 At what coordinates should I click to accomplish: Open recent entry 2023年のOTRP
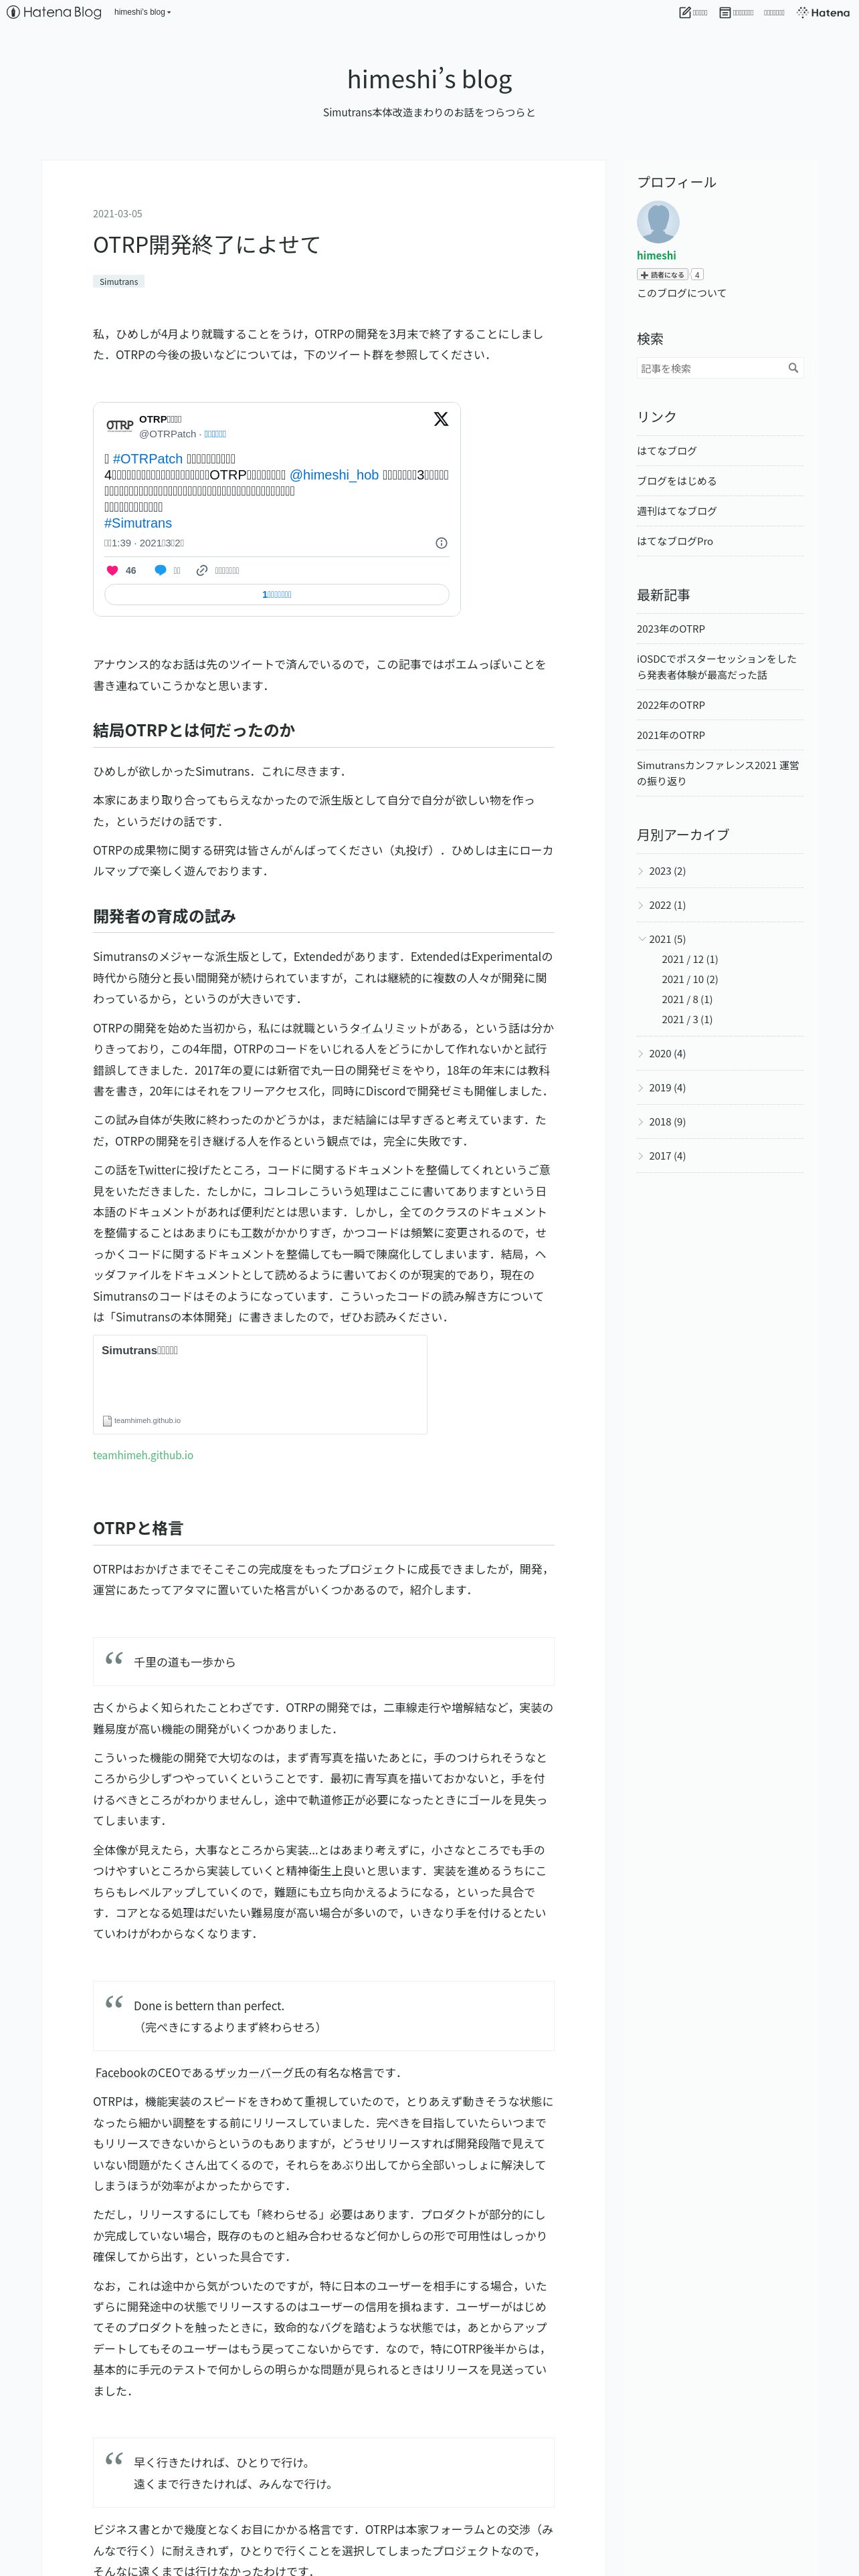[671, 629]
